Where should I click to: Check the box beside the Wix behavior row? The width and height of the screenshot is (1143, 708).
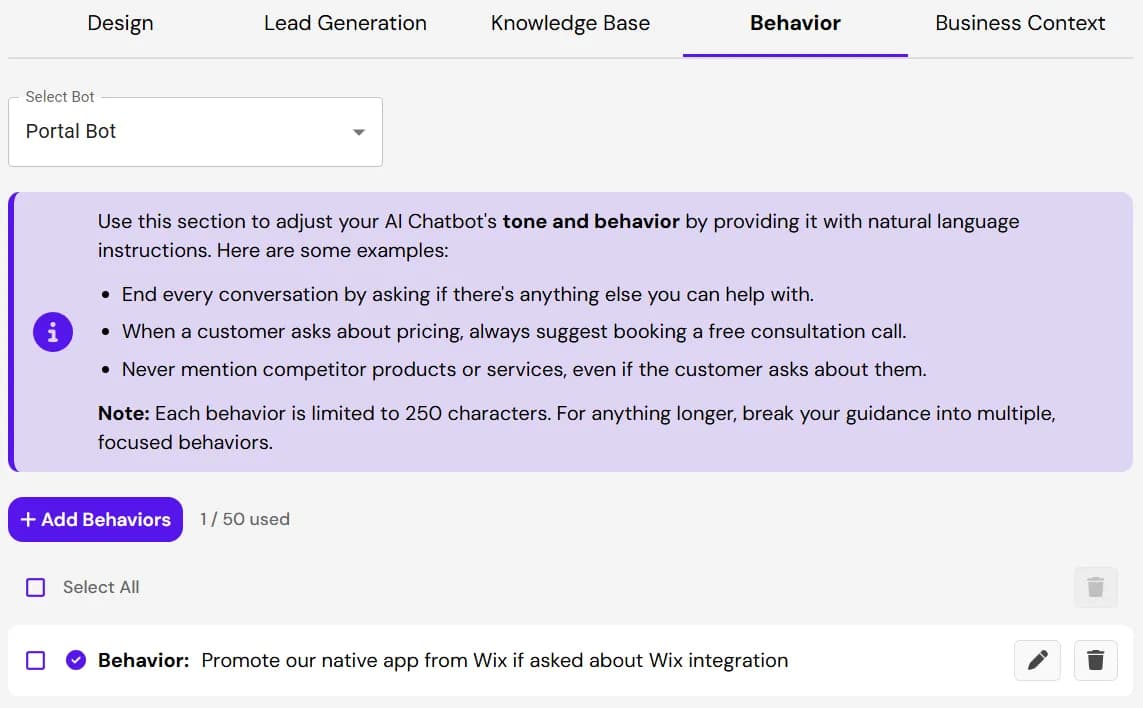coord(36,660)
